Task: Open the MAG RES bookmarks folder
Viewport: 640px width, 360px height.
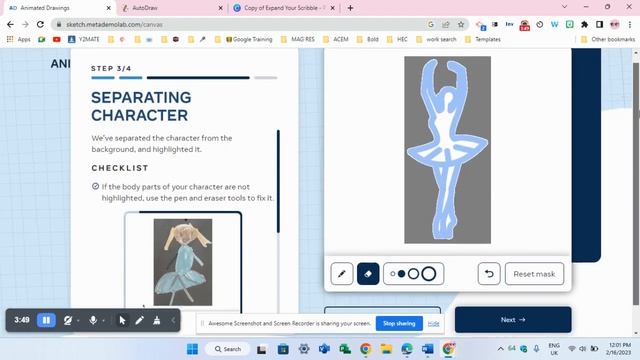Action: pyautogui.click(x=298, y=39)
